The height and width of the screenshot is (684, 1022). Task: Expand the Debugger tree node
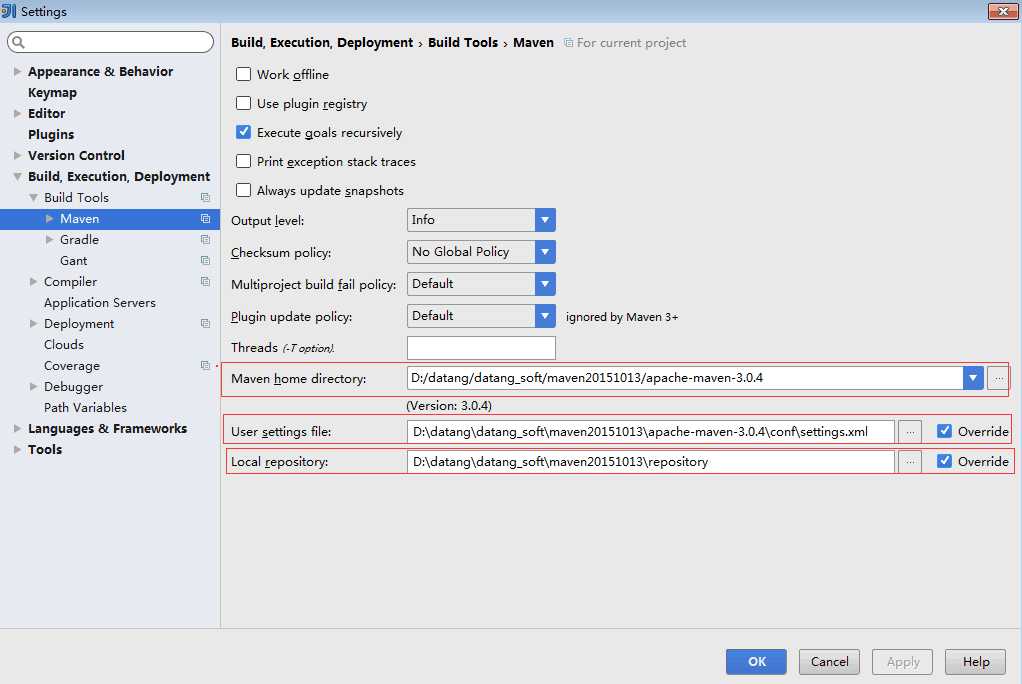pos(33,387)
